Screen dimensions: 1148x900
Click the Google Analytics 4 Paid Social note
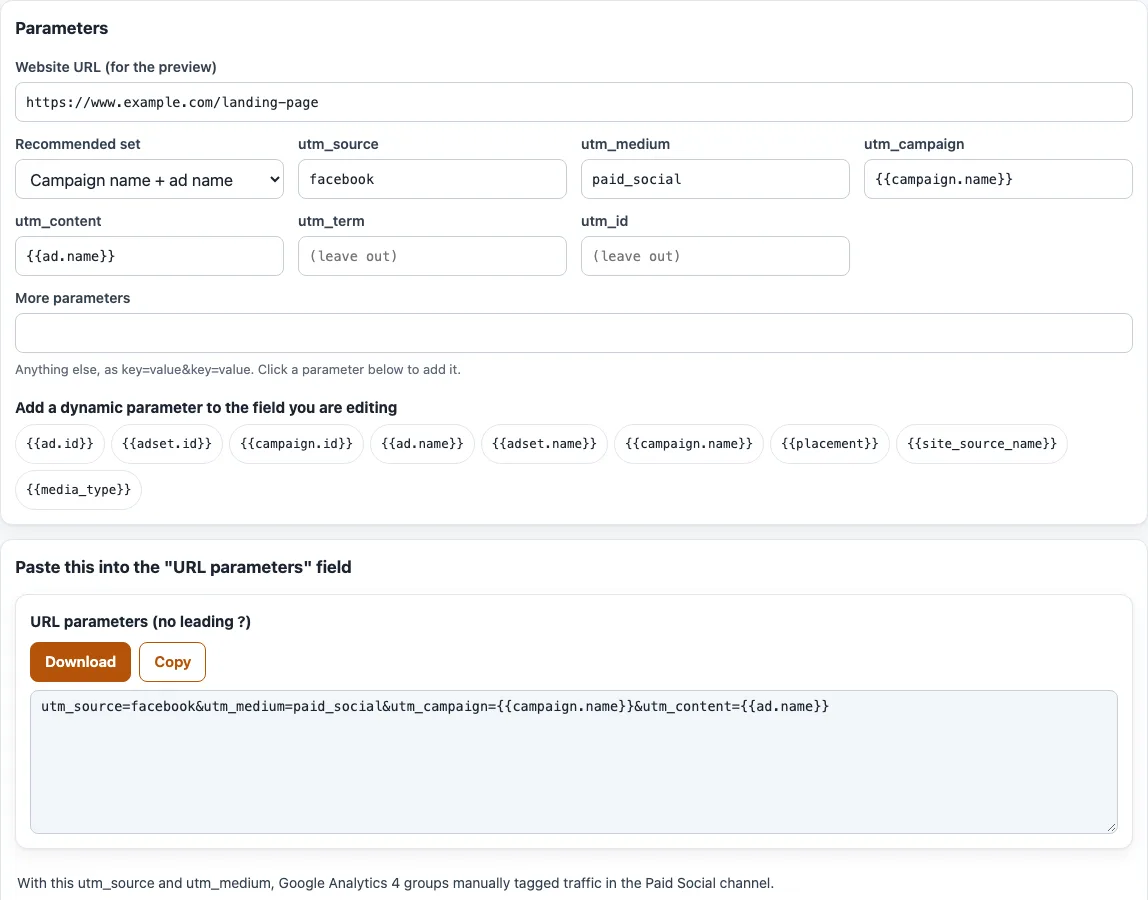pyautogui.click(x=395, y=883)
